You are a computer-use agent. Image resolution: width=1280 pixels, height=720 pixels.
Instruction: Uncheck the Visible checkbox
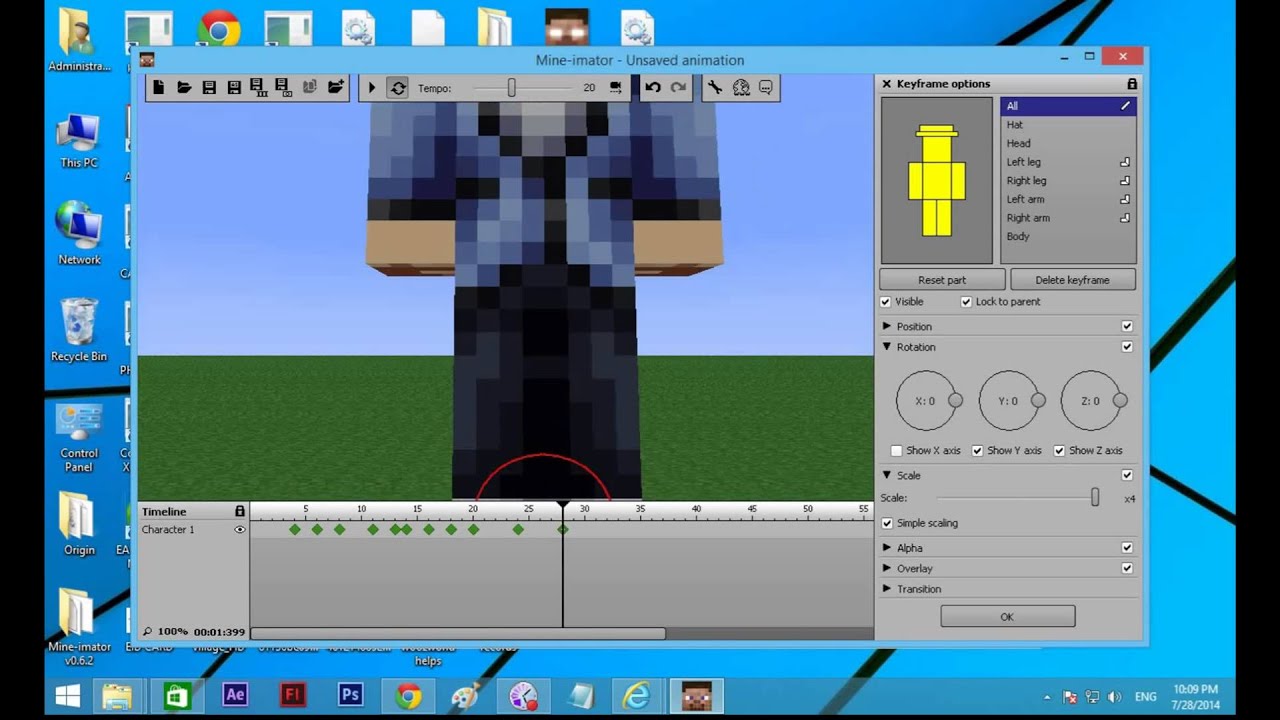886,302
